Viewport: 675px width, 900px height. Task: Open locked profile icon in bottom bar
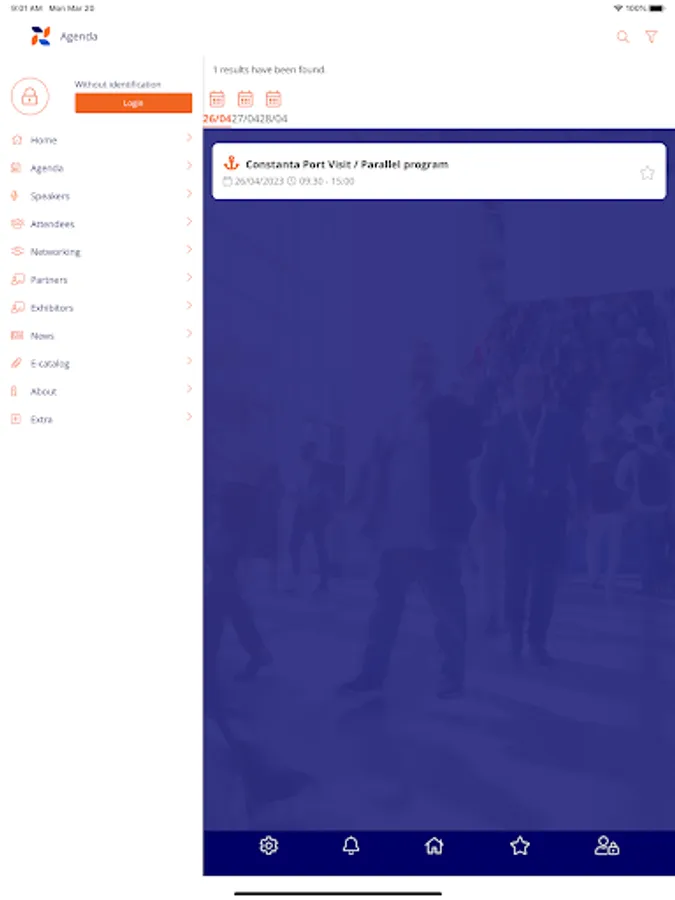[607, 845]
